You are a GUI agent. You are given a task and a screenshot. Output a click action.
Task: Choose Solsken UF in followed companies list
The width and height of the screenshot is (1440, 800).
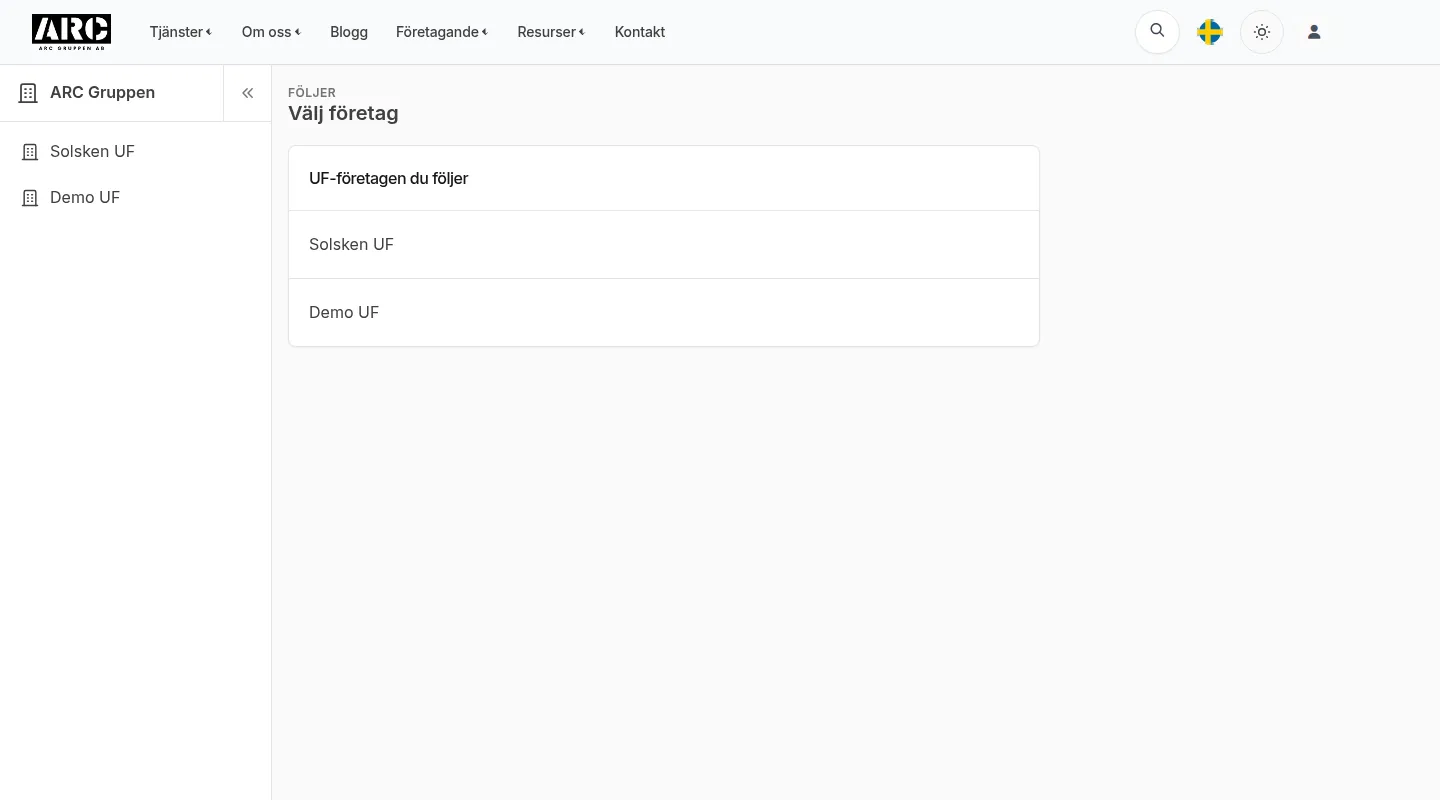(664, 244)
